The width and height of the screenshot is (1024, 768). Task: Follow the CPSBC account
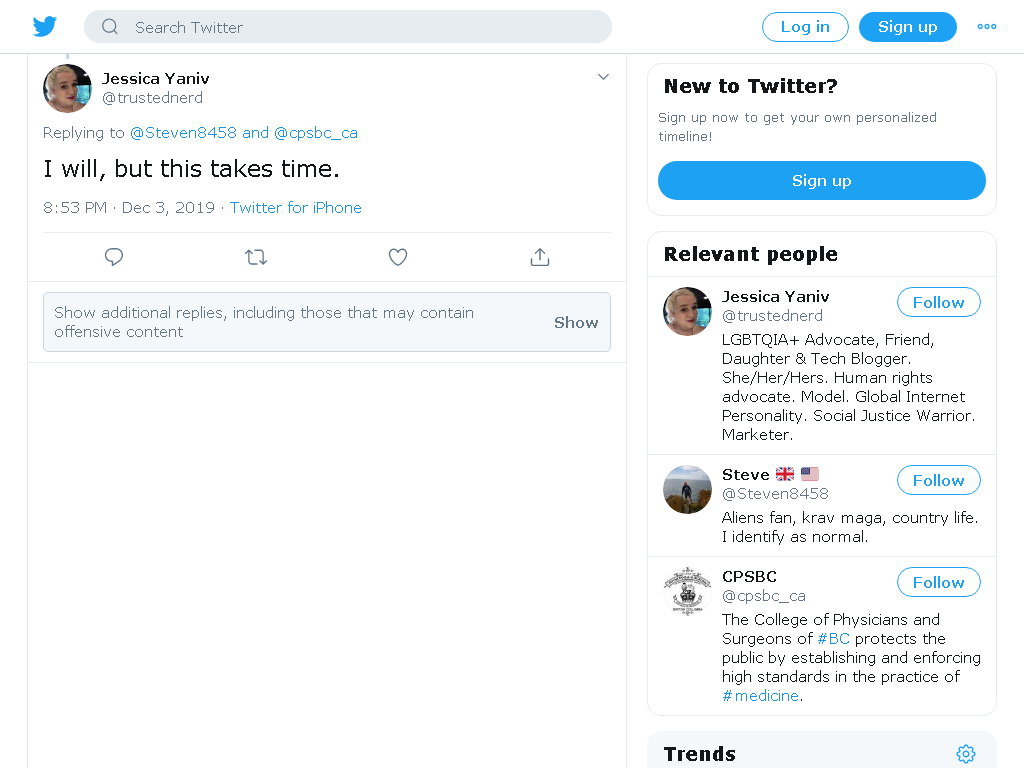point(938,582)
